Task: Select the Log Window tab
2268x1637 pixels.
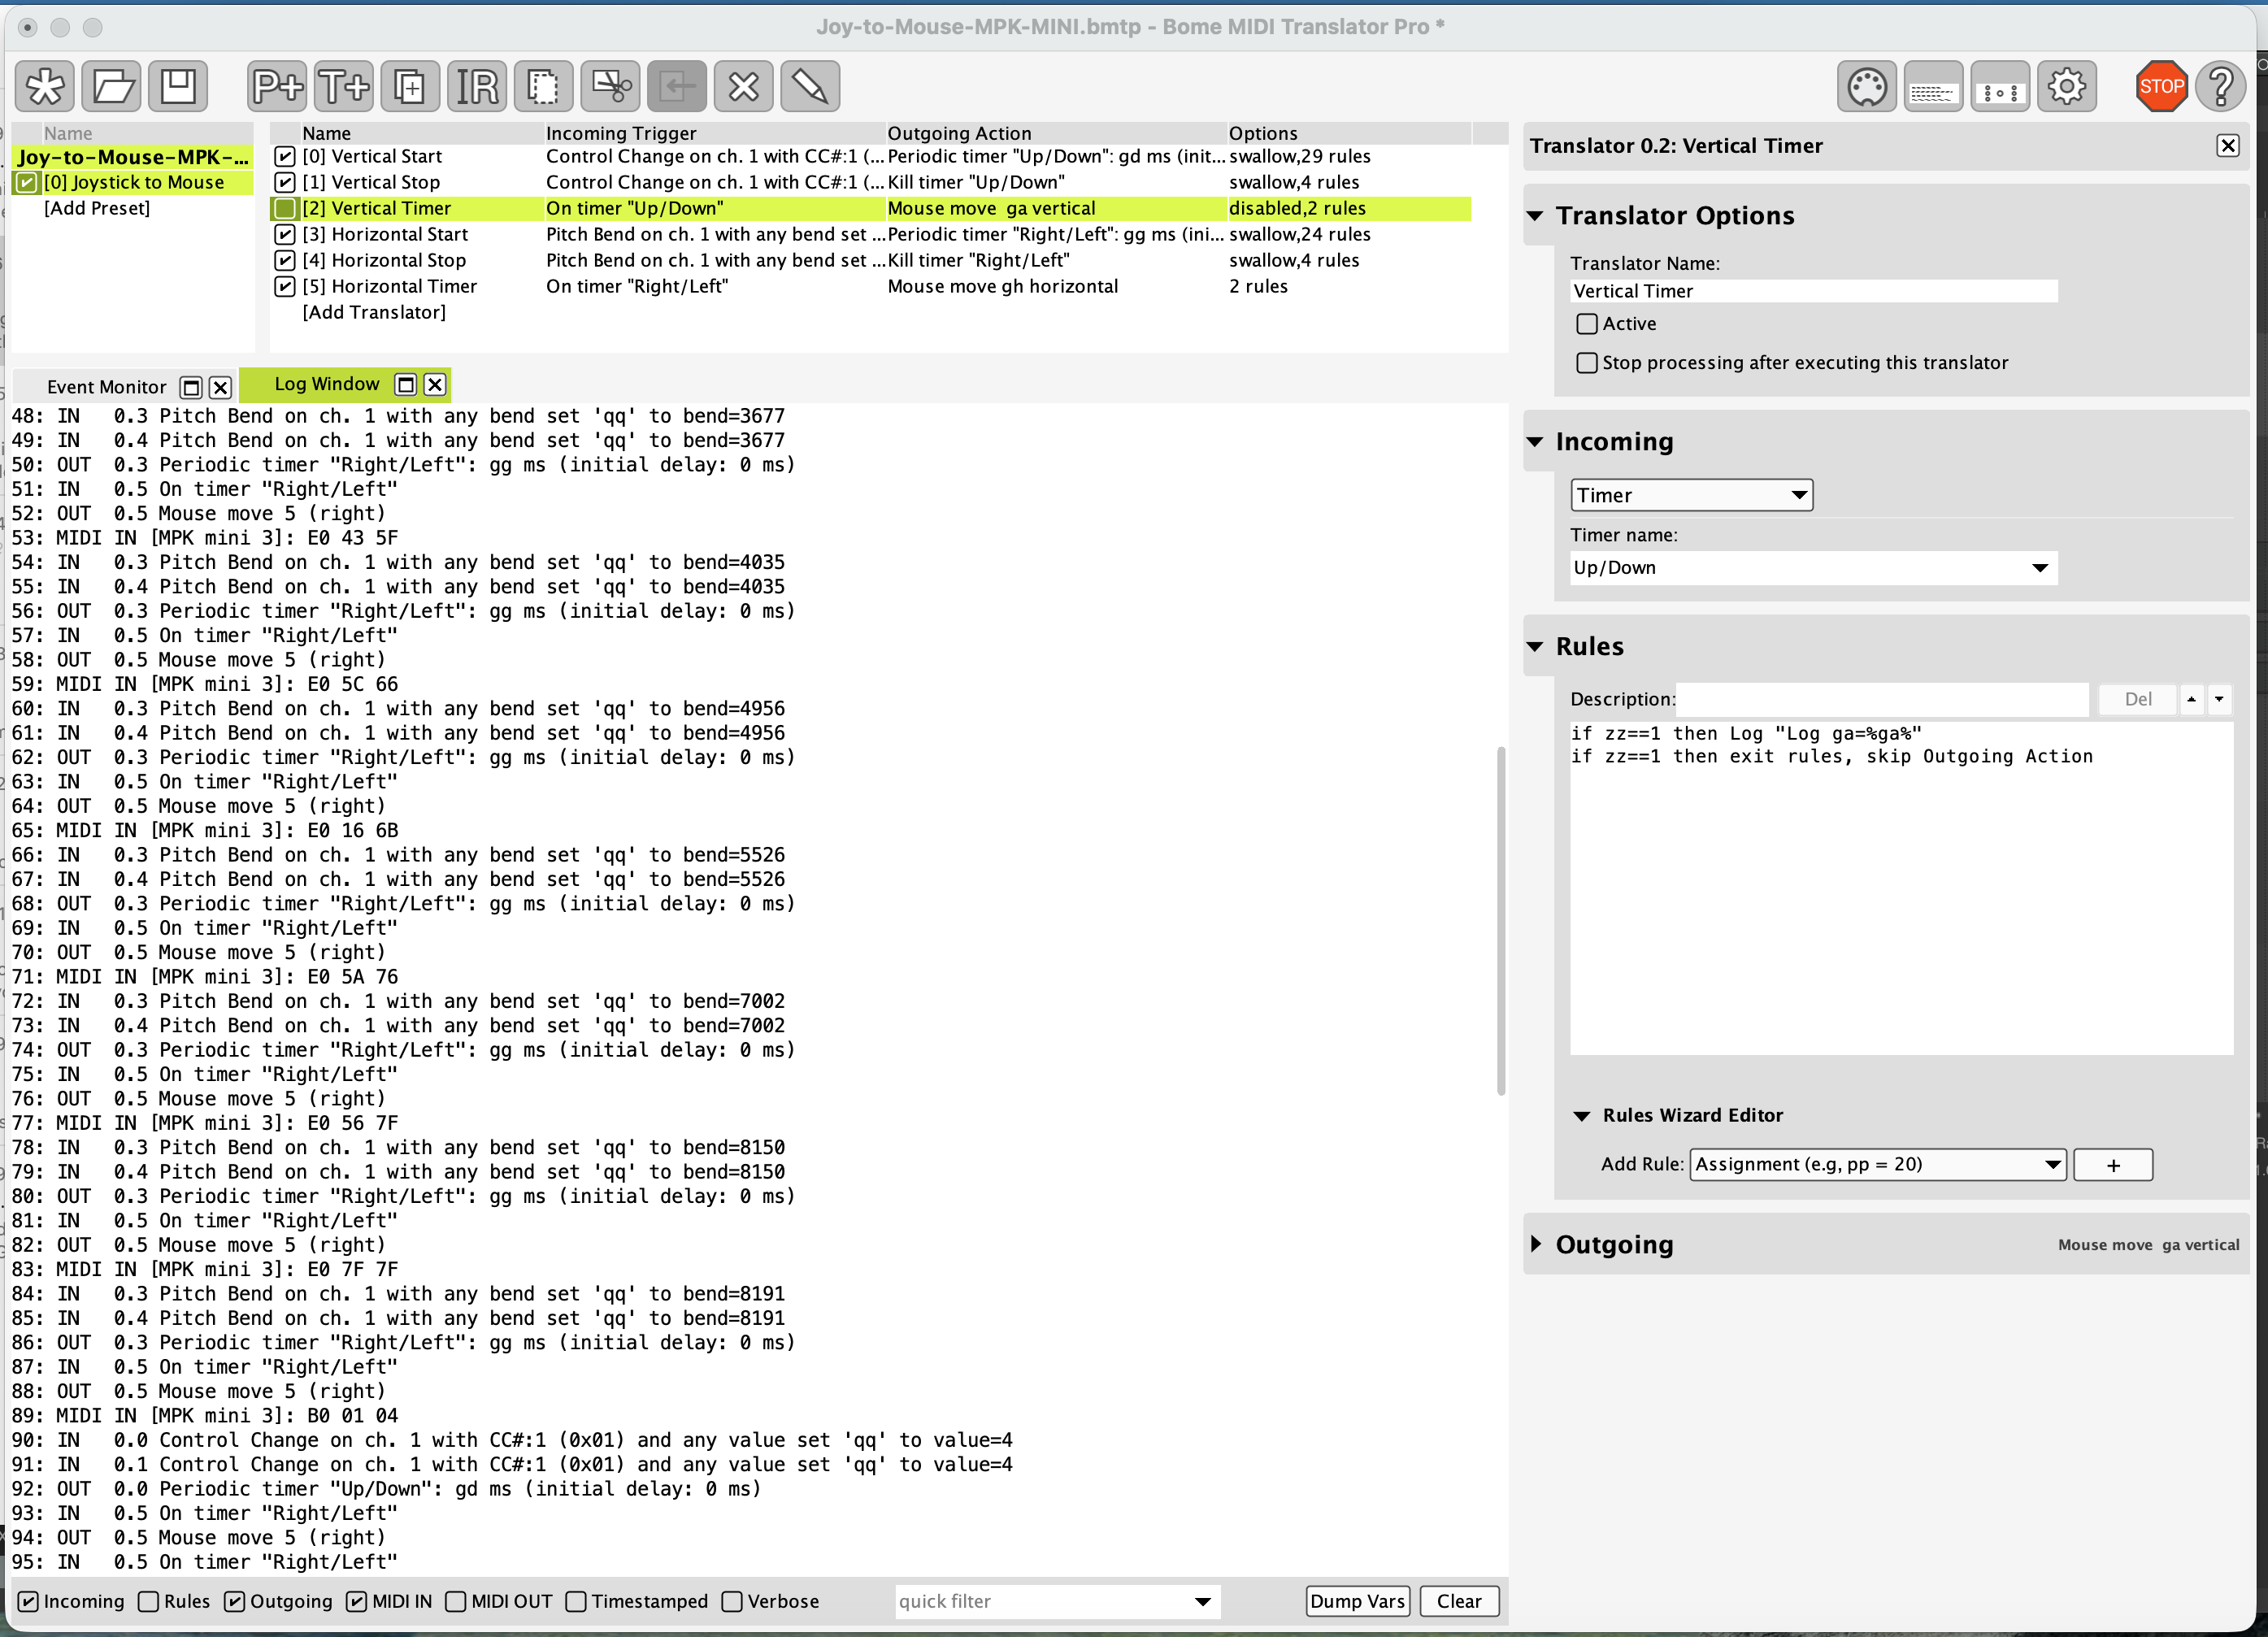Action: [326, 384]
